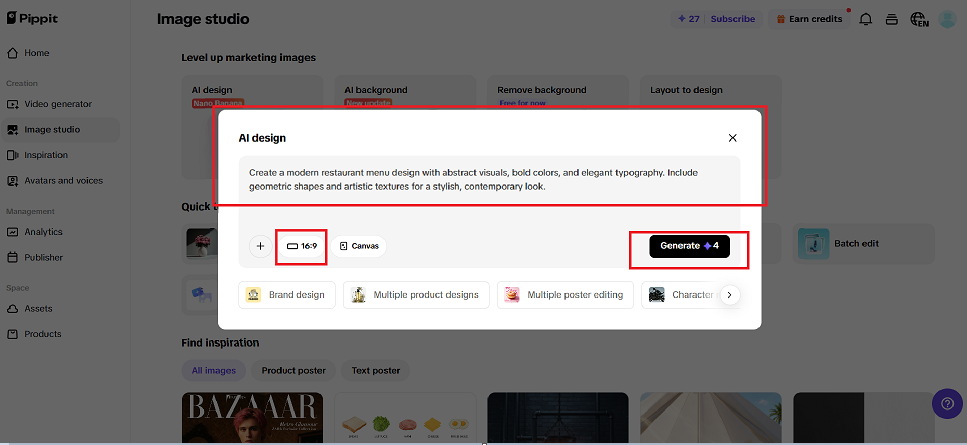Click the Image studio page title

(x=203, y=19)
